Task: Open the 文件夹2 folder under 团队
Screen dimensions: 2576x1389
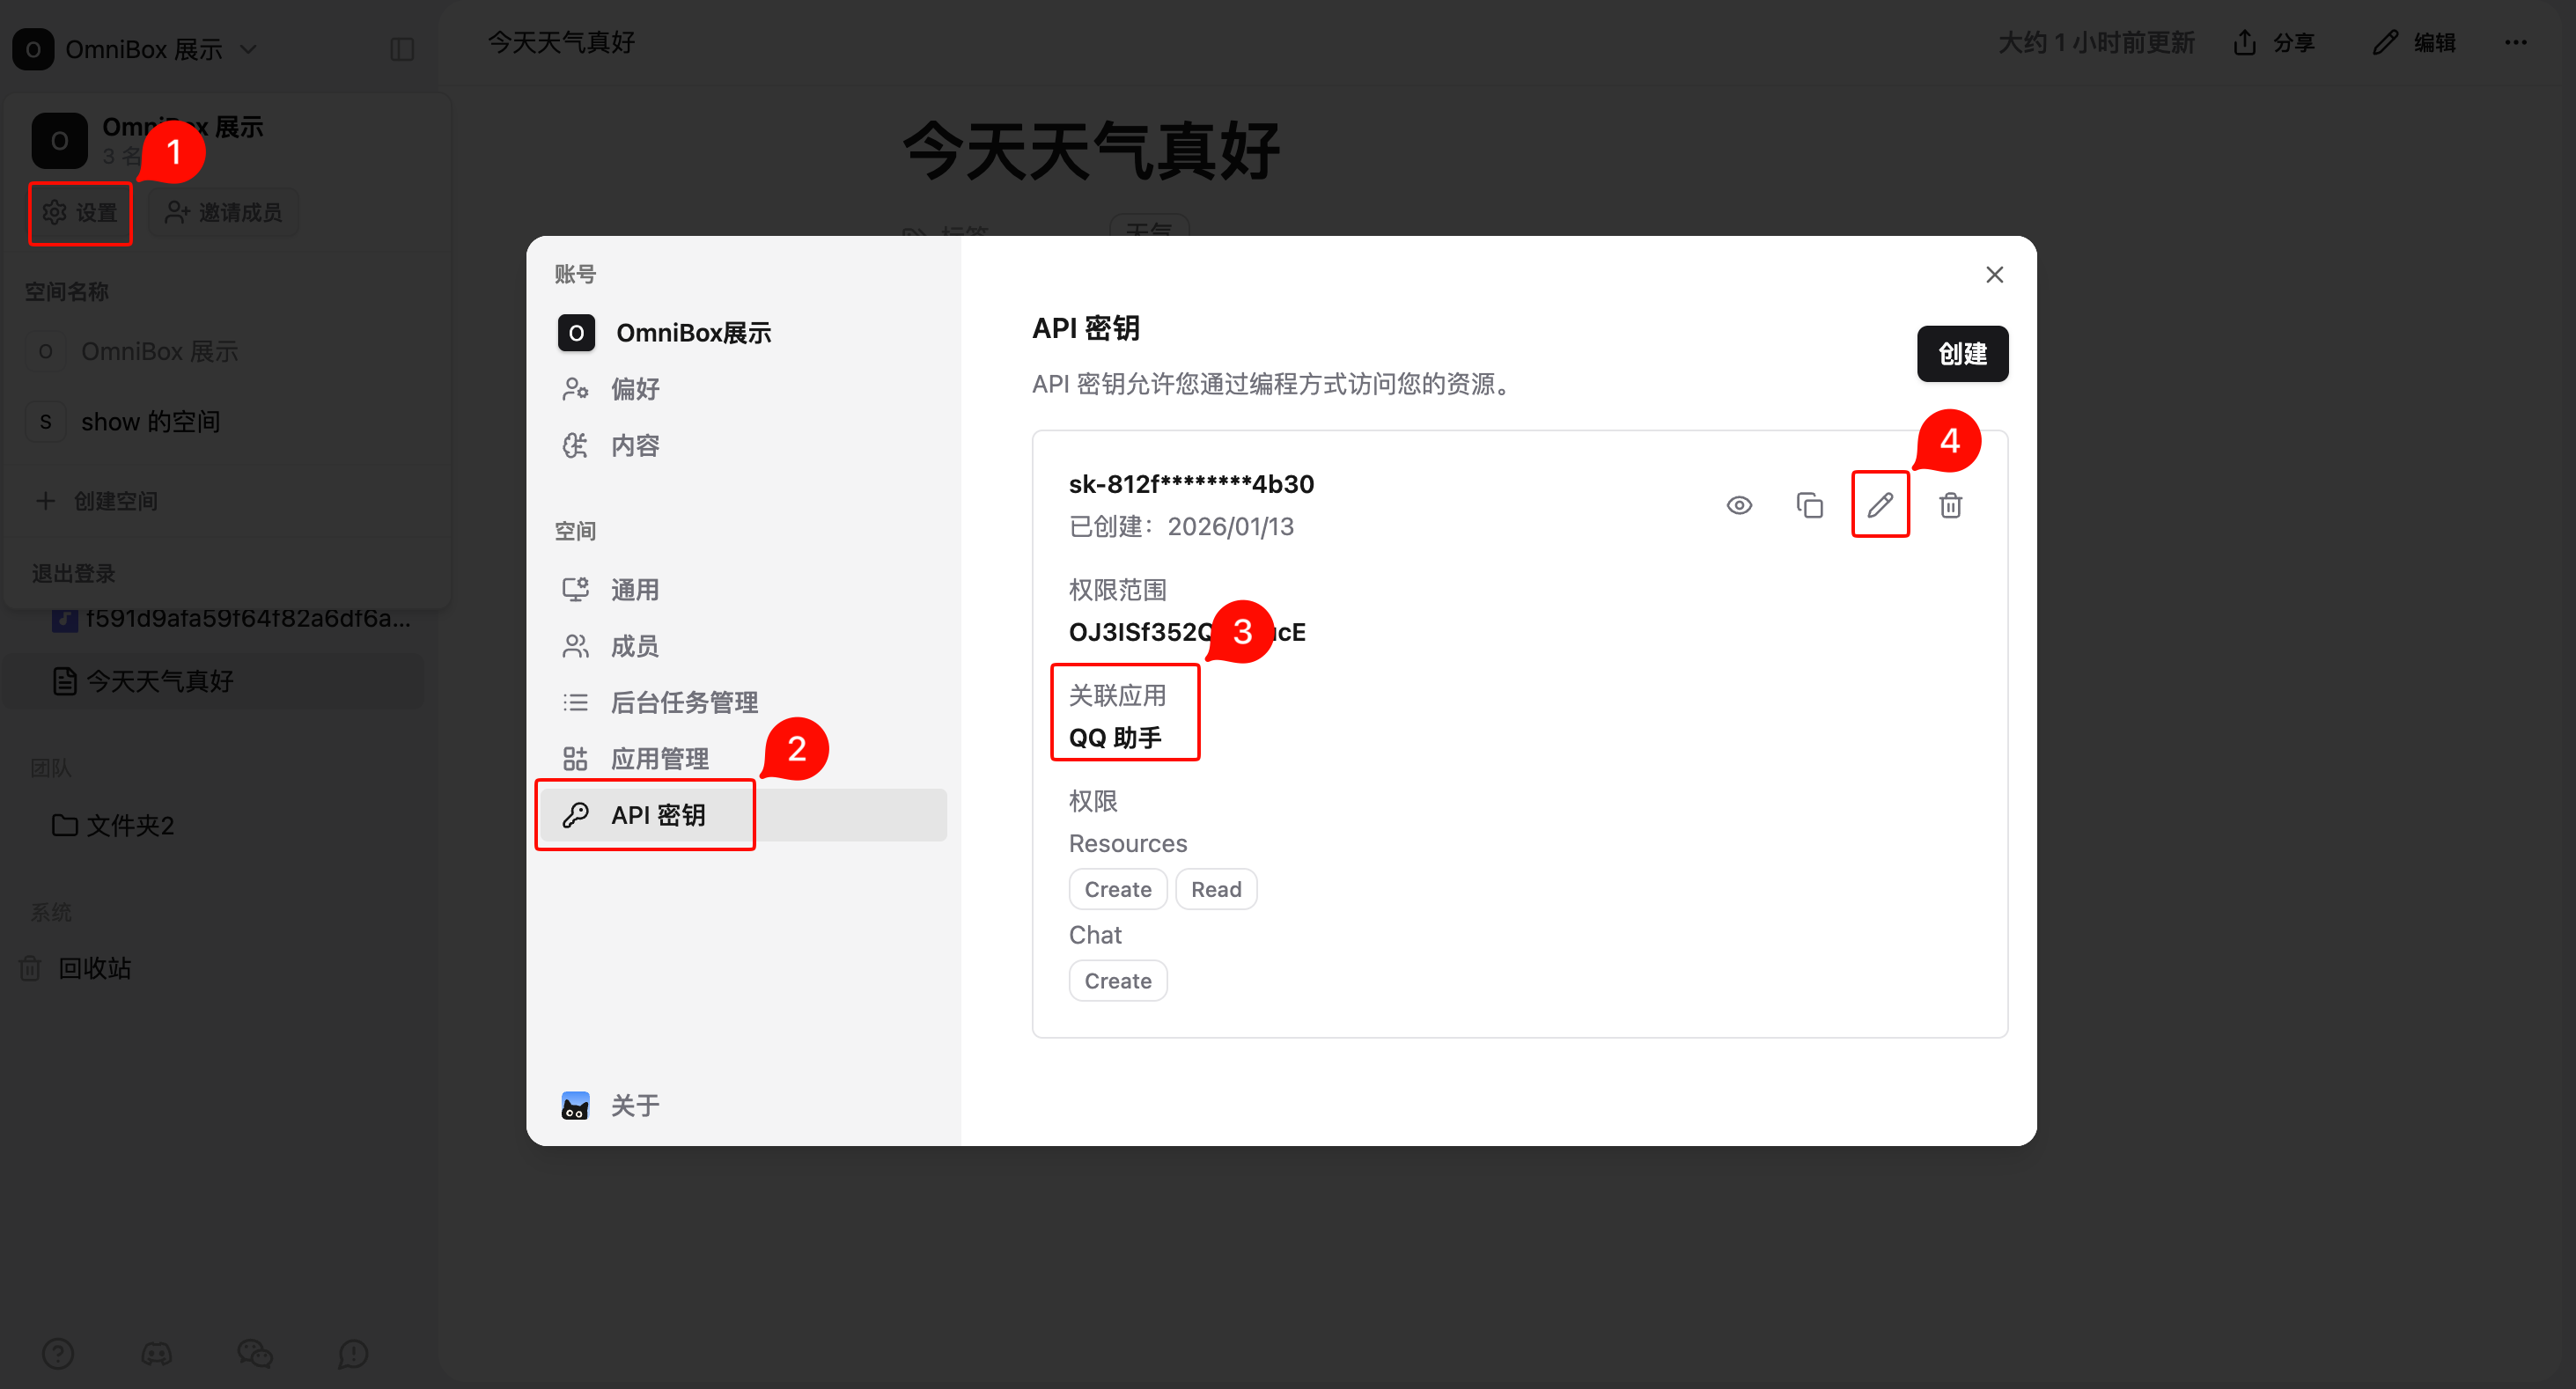Action: point(130,825)
